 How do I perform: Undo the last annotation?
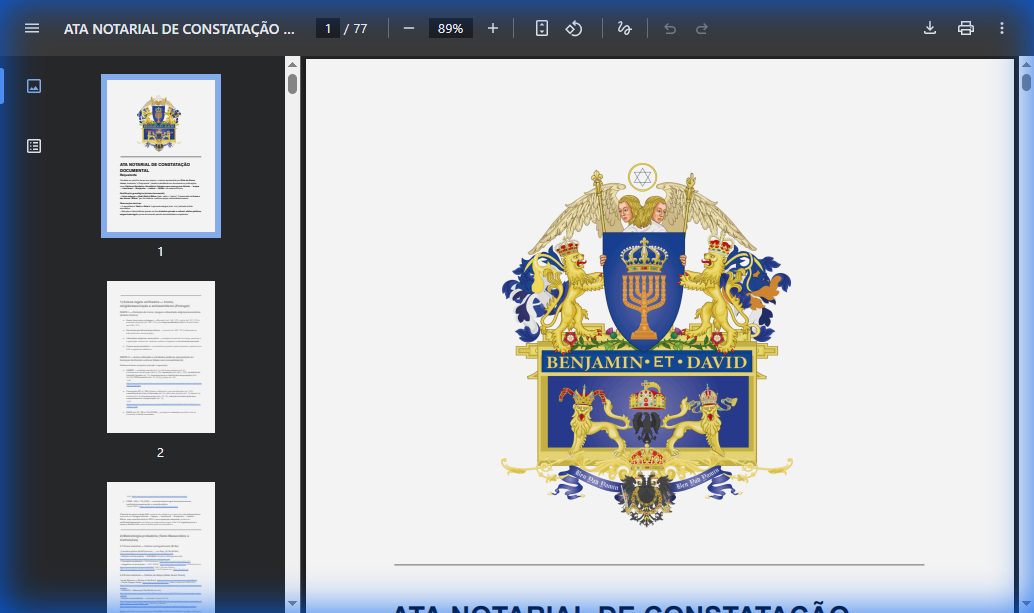tap(669, 28)
